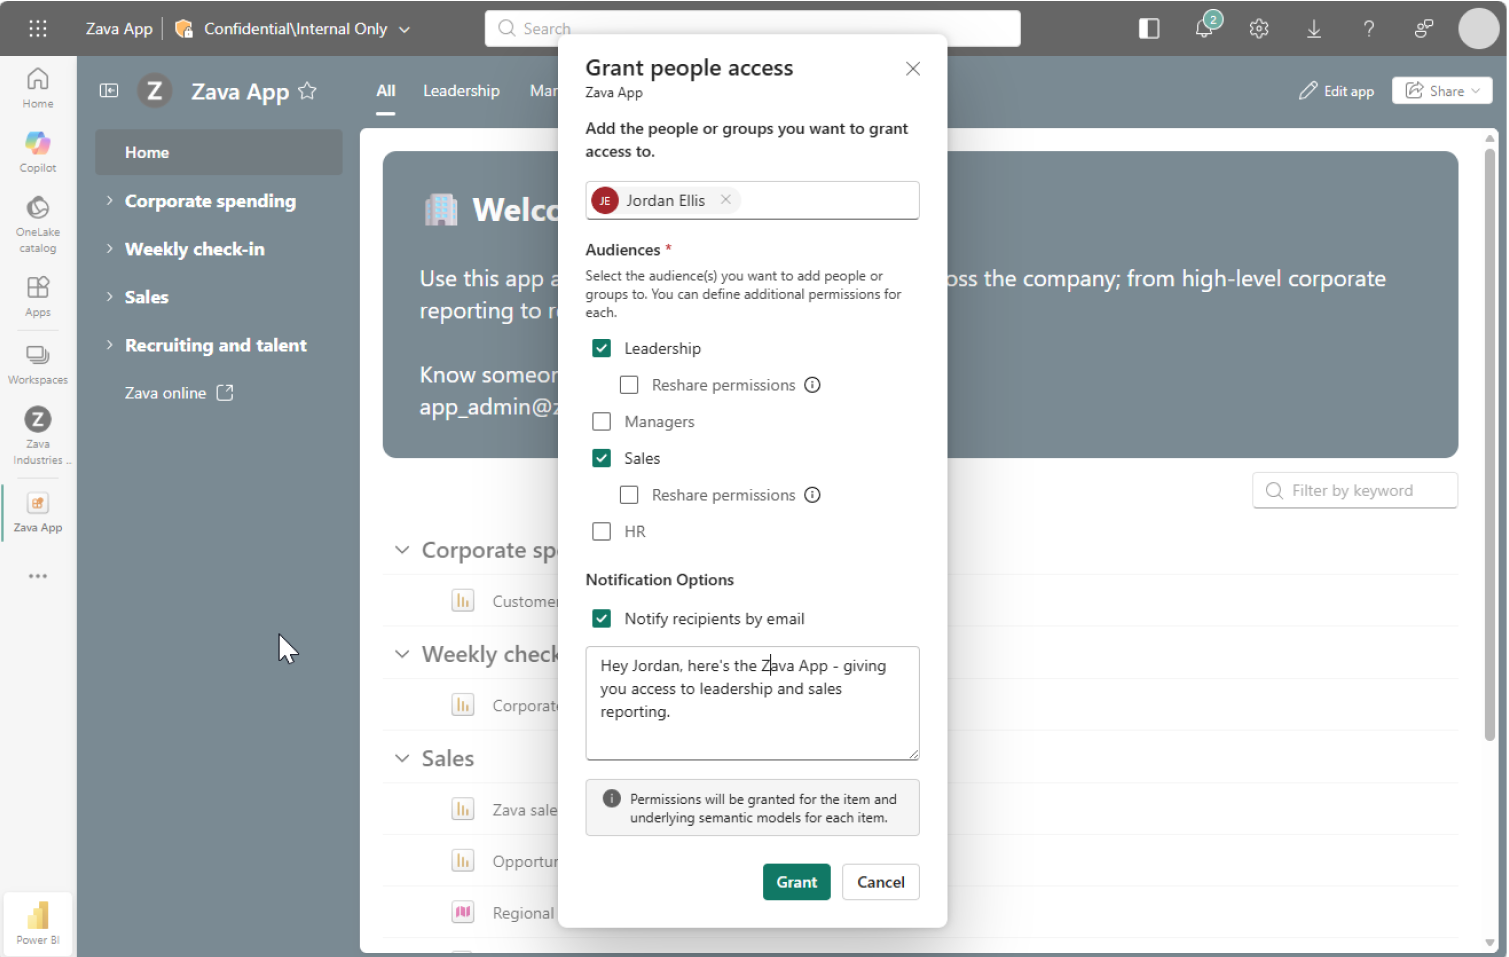Check the HR audience checkbox

(602, 532)
